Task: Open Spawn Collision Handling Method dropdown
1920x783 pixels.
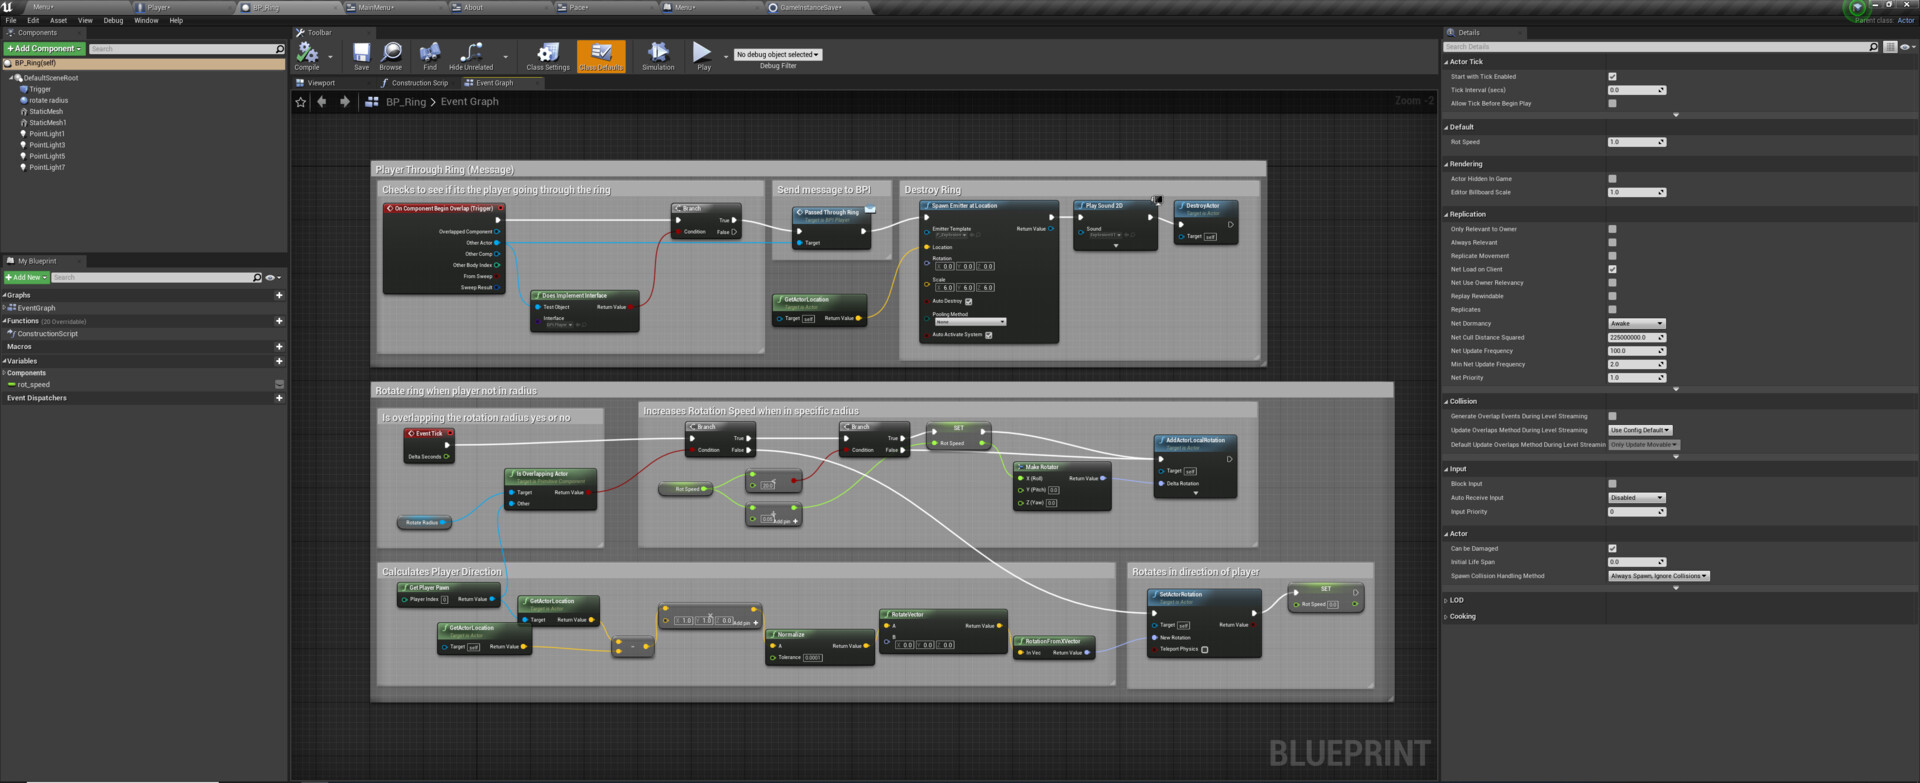Action: tap(1659, 576)
